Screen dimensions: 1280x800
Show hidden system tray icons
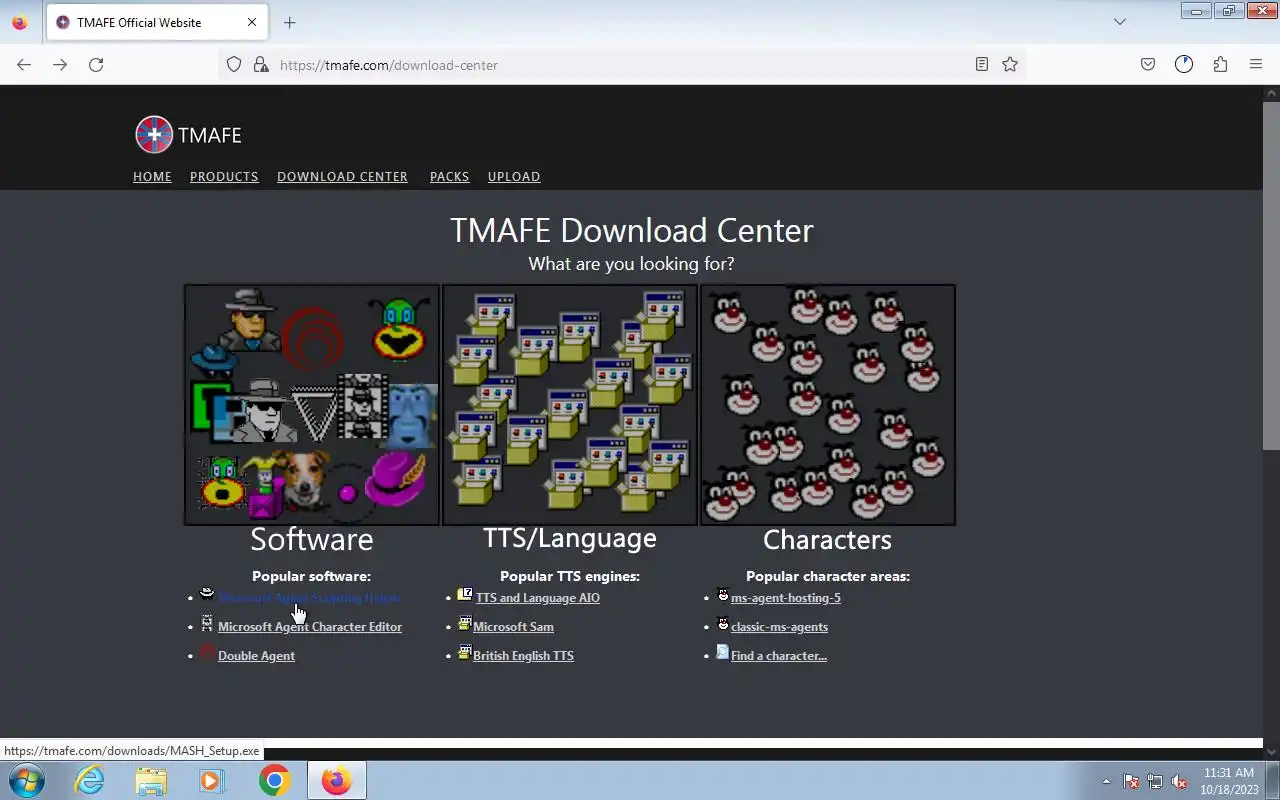click(1106, 781)
